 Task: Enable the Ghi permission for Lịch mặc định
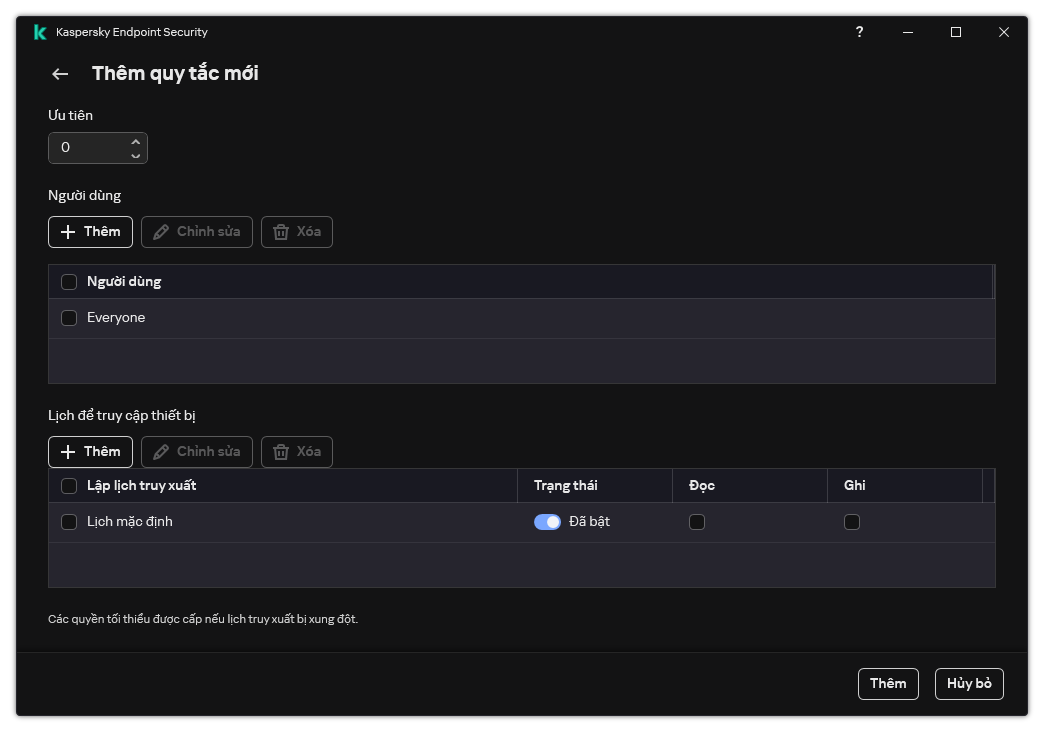coord(852,522)
